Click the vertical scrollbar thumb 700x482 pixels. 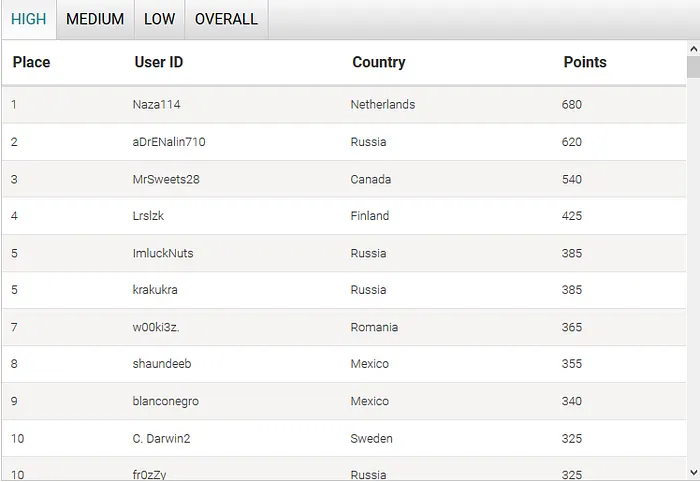692,67
